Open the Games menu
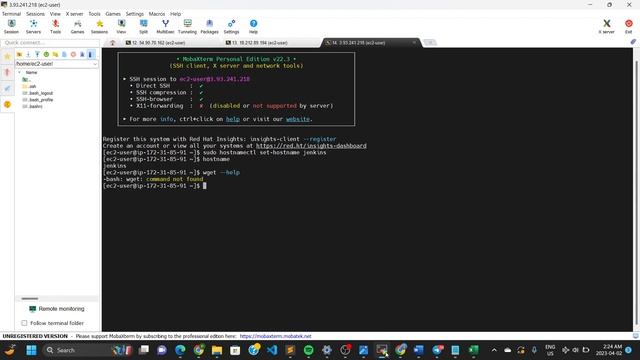Image resolution: width=640 pixels, height=360 pixels. click(113, 14)
